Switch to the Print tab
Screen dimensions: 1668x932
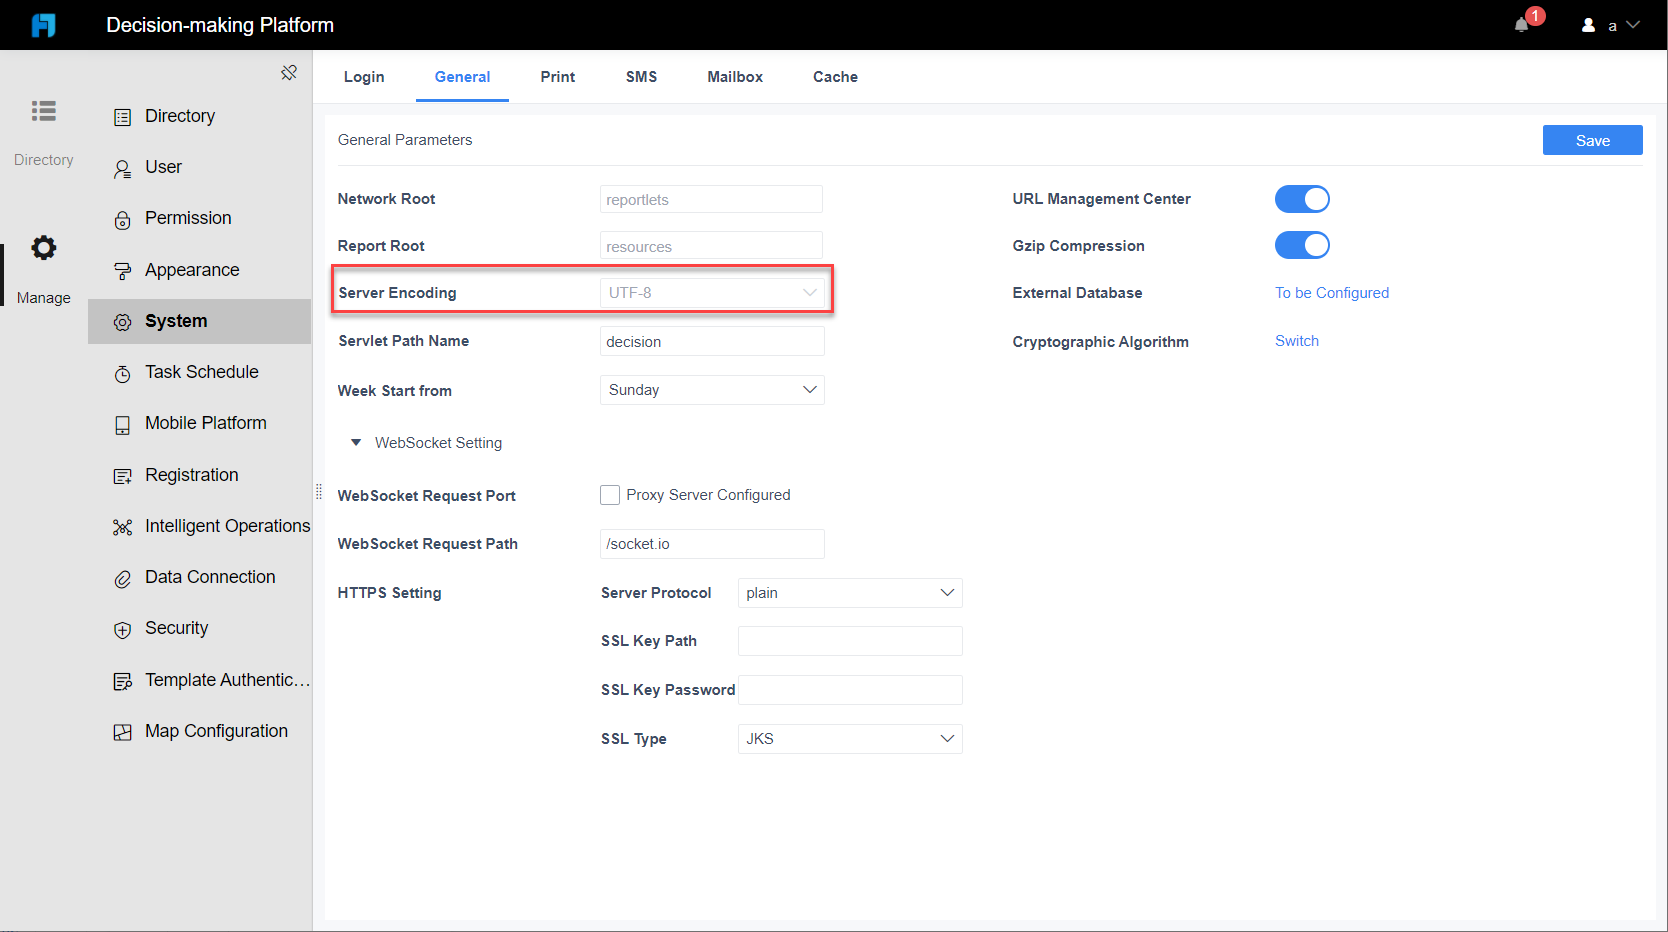click(x=558, y=77)
